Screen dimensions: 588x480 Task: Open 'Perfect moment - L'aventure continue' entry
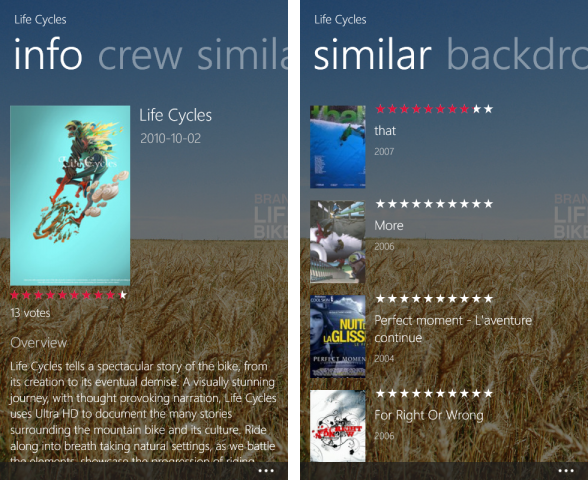pos(453,329)
